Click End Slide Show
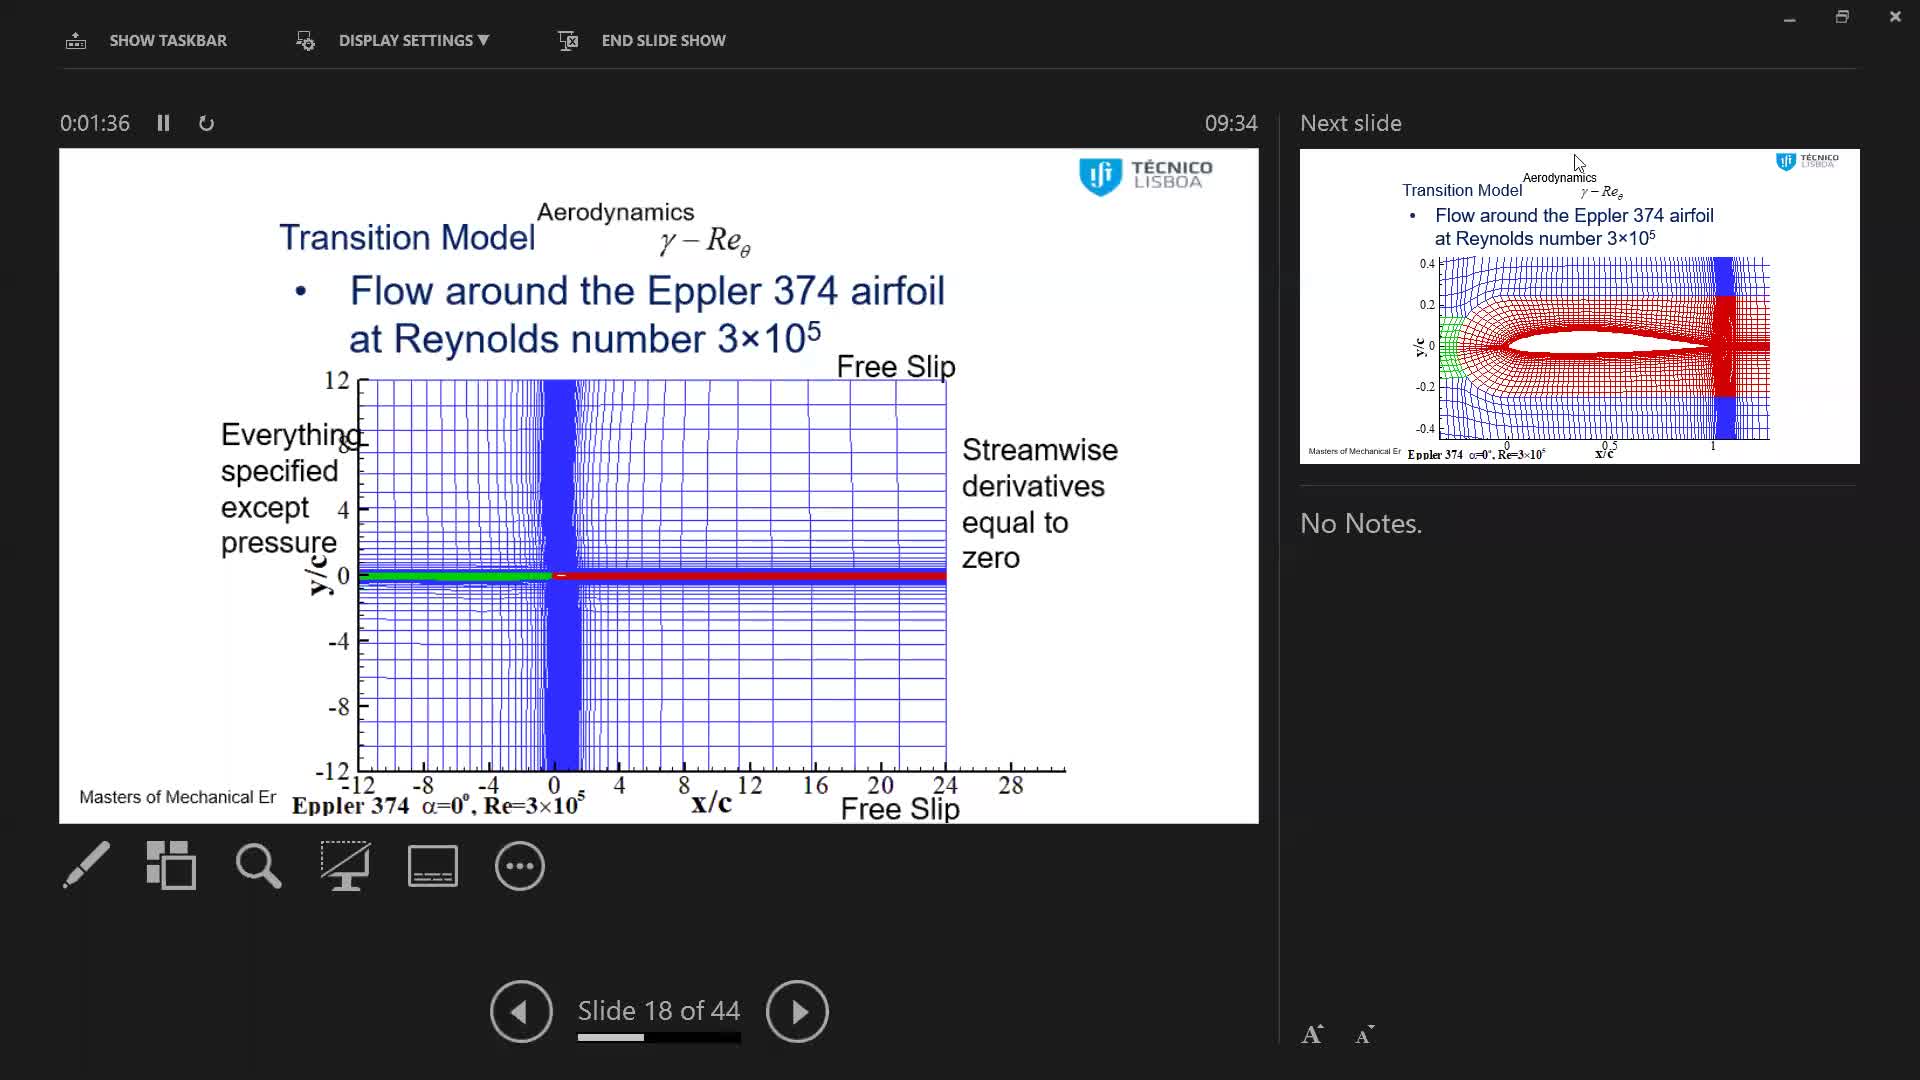1920x1080 pixels. (x=663, y=40)
